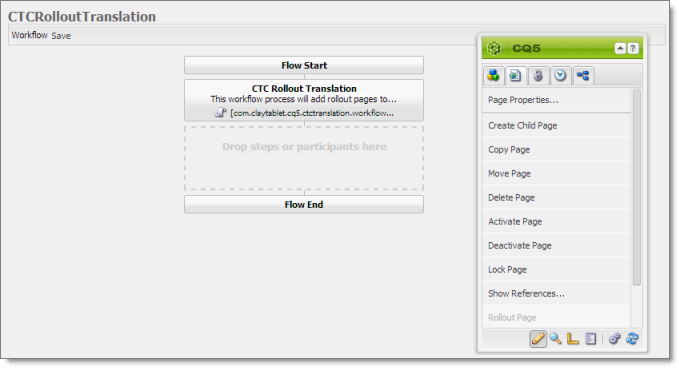Click the Reload page icon
This screenshot has height=368, width=679.
tap(632, 339)
